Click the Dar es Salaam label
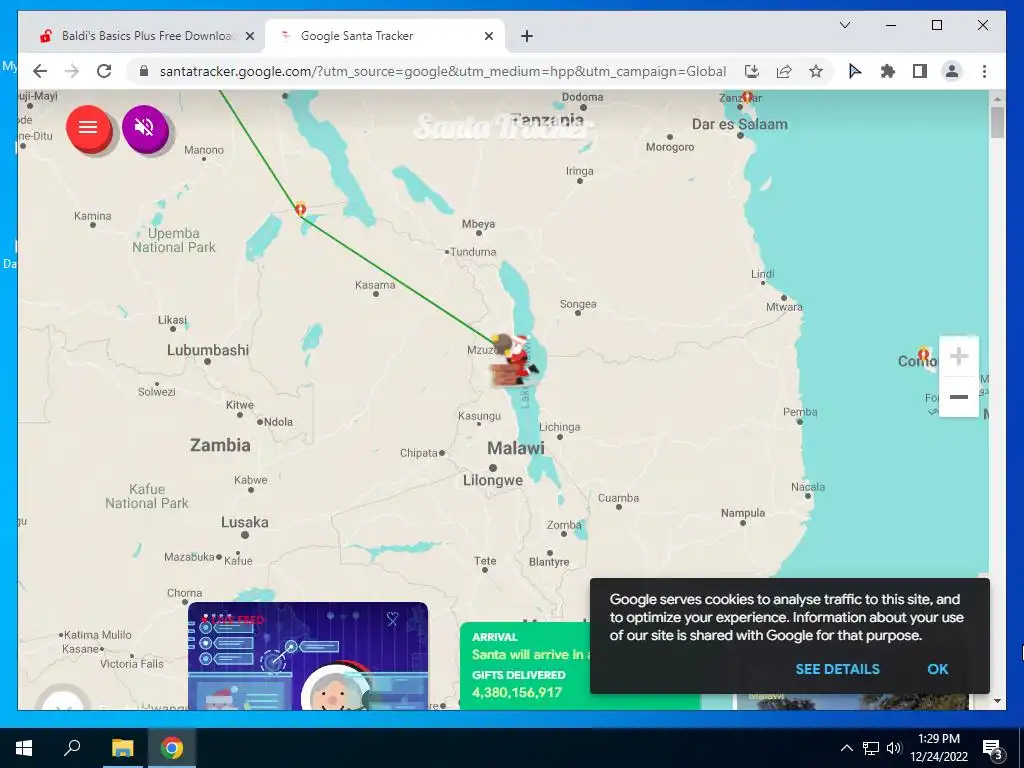The height and width of the screenshot is (768, 1024). (x=739, y=124)
